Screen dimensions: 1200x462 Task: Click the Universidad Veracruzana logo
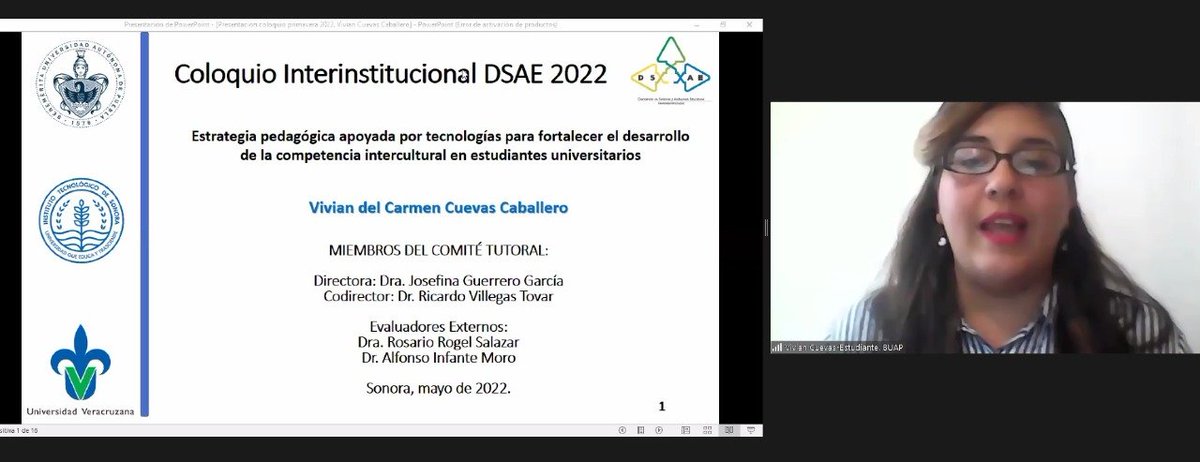pos(80,360)
